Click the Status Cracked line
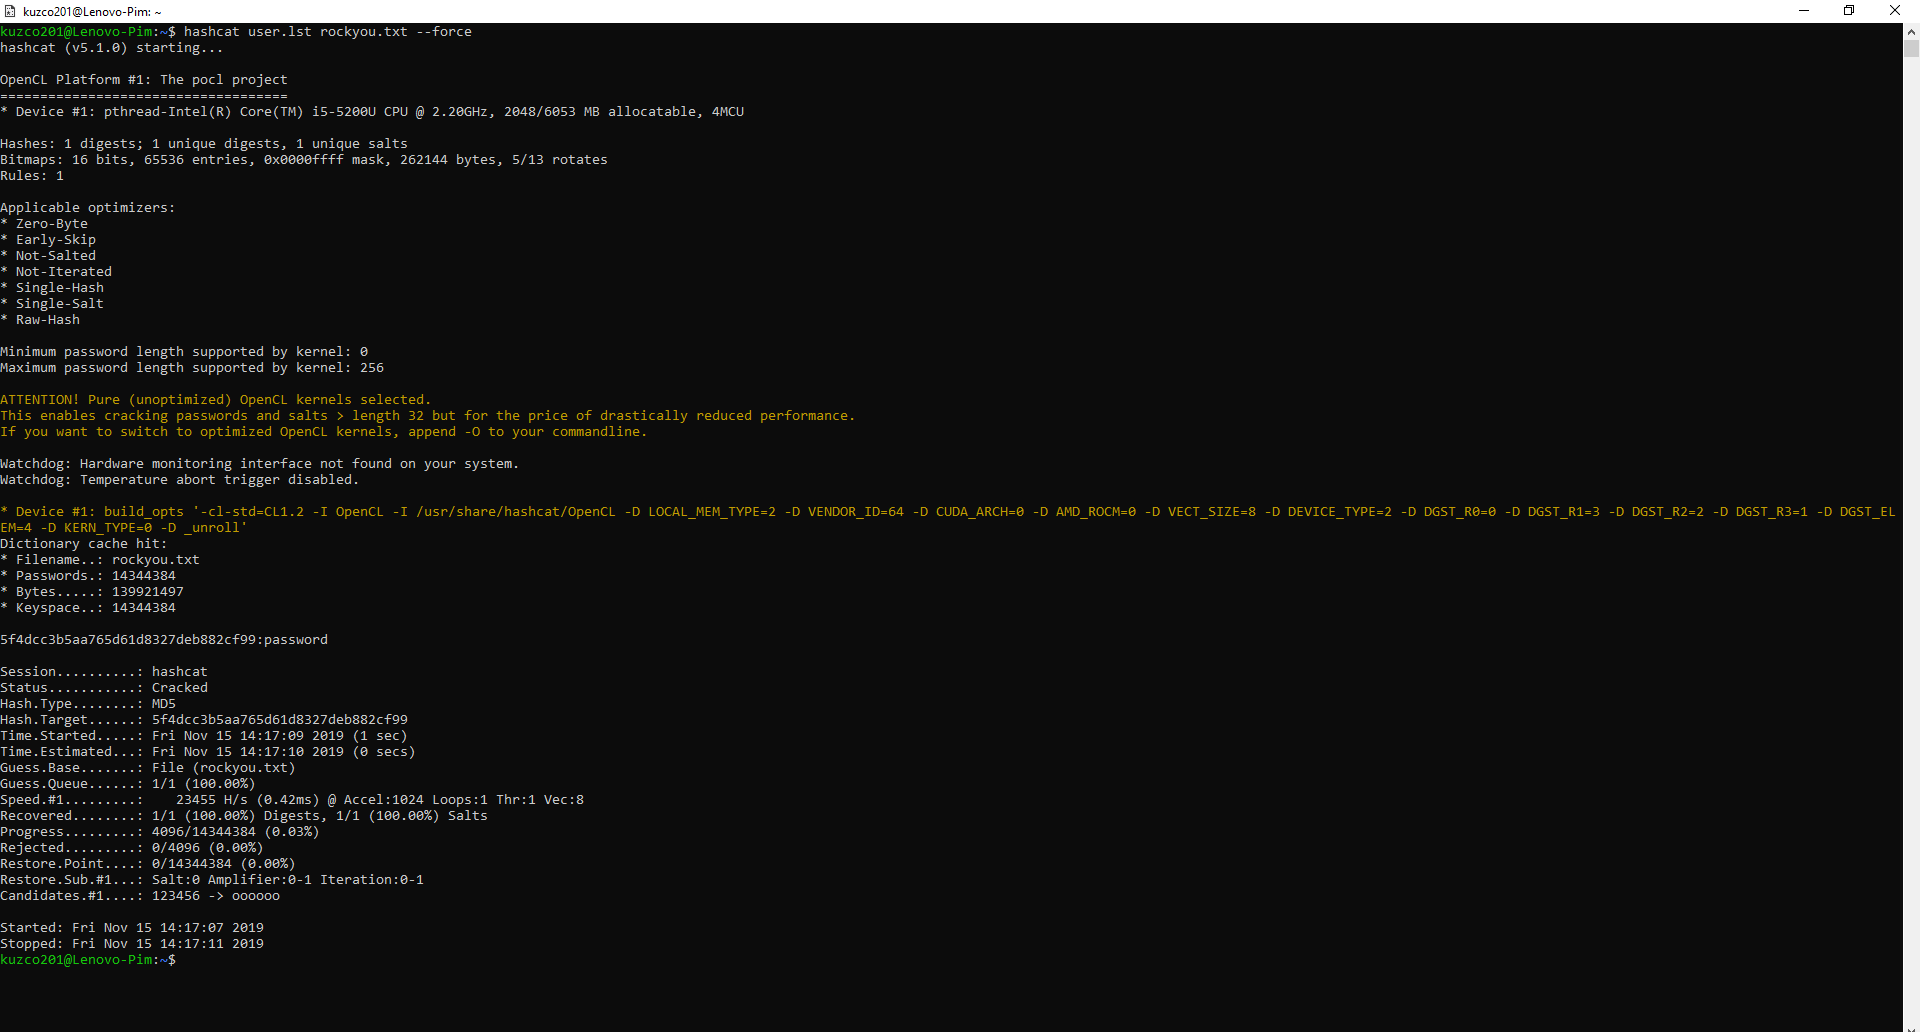 pyautogui.click(x=104, y=688)
